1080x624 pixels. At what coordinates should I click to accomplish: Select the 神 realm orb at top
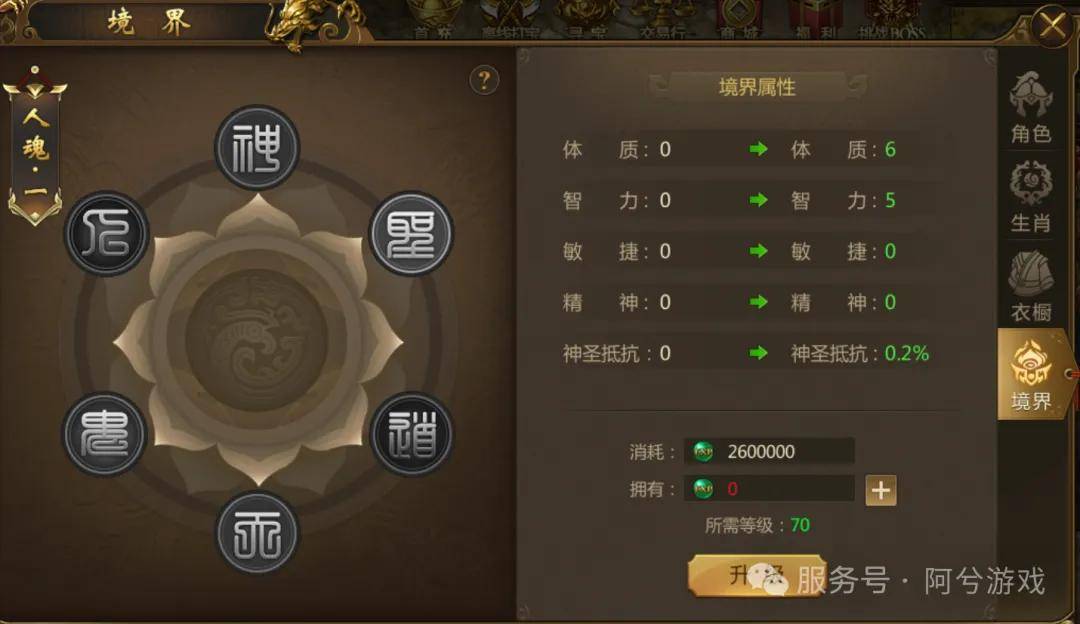pyautogui.click(x=257, y=148)
